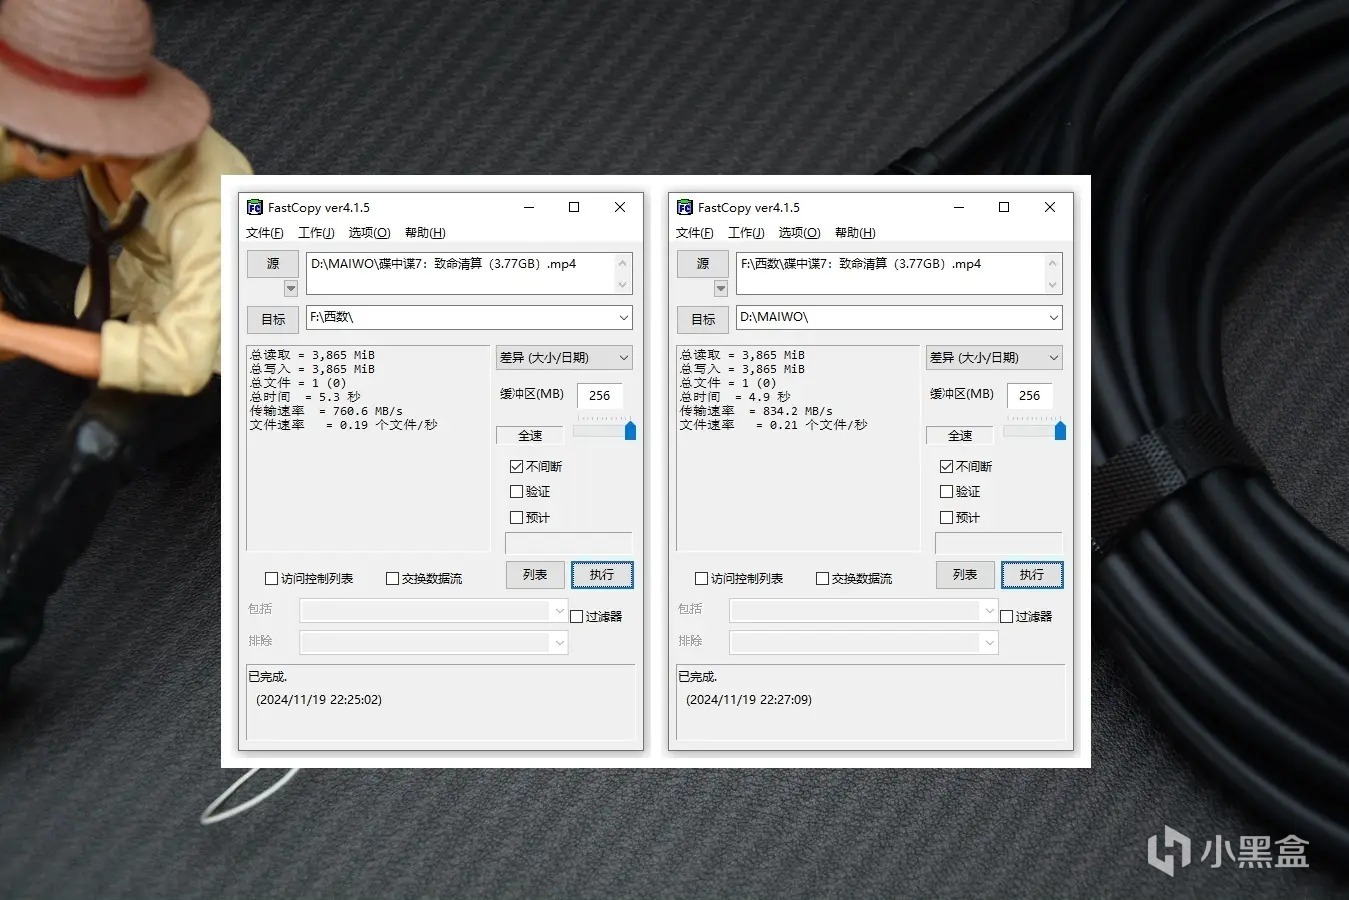Expand source history arrow under 源 in left window
This screenshot has width=1349, height=900.
(291, 288)
